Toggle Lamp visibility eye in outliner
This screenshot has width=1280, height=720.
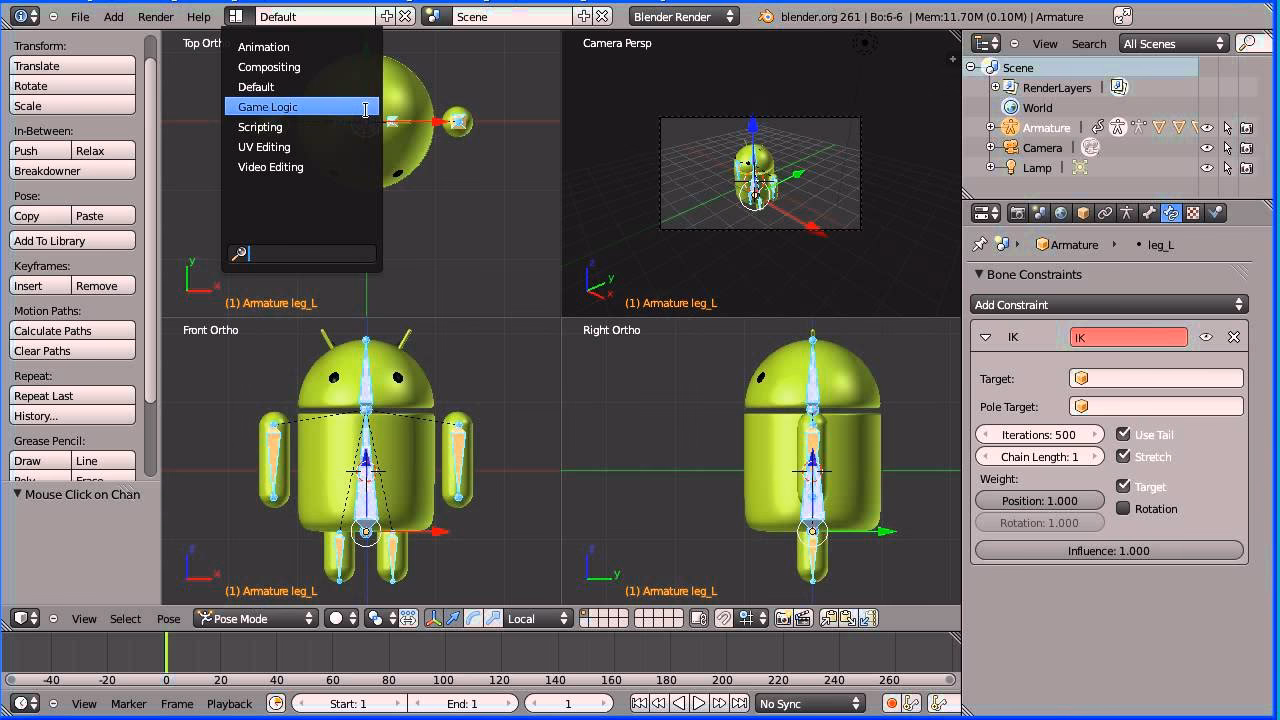point(1207,168)
